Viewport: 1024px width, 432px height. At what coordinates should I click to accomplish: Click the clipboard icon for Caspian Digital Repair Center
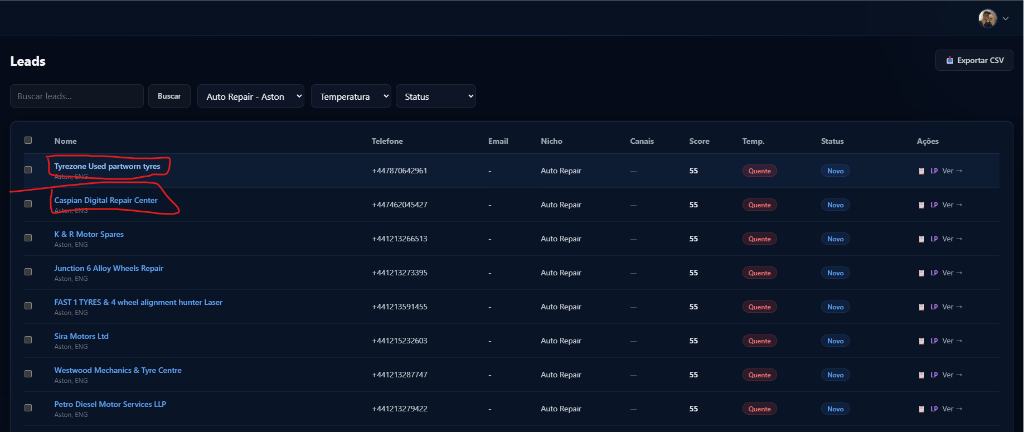[921, 205]
